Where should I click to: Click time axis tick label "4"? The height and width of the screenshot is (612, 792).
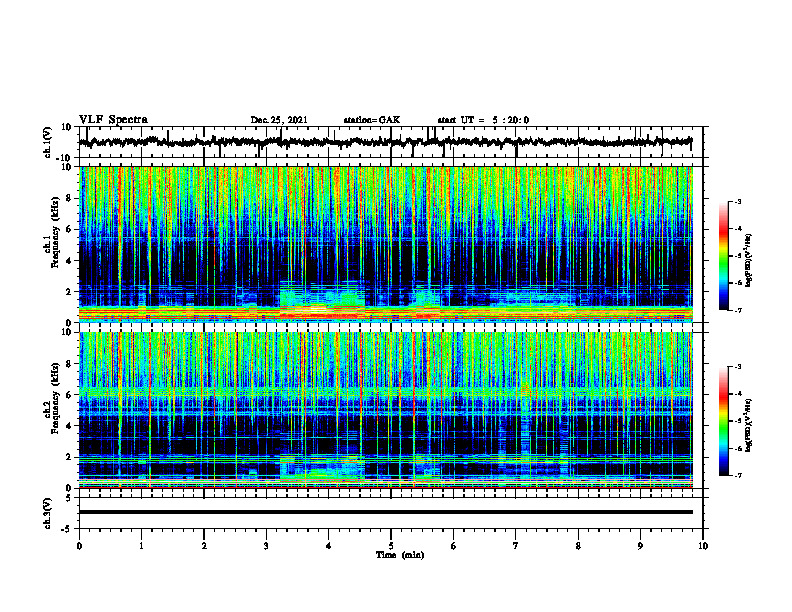329,546
